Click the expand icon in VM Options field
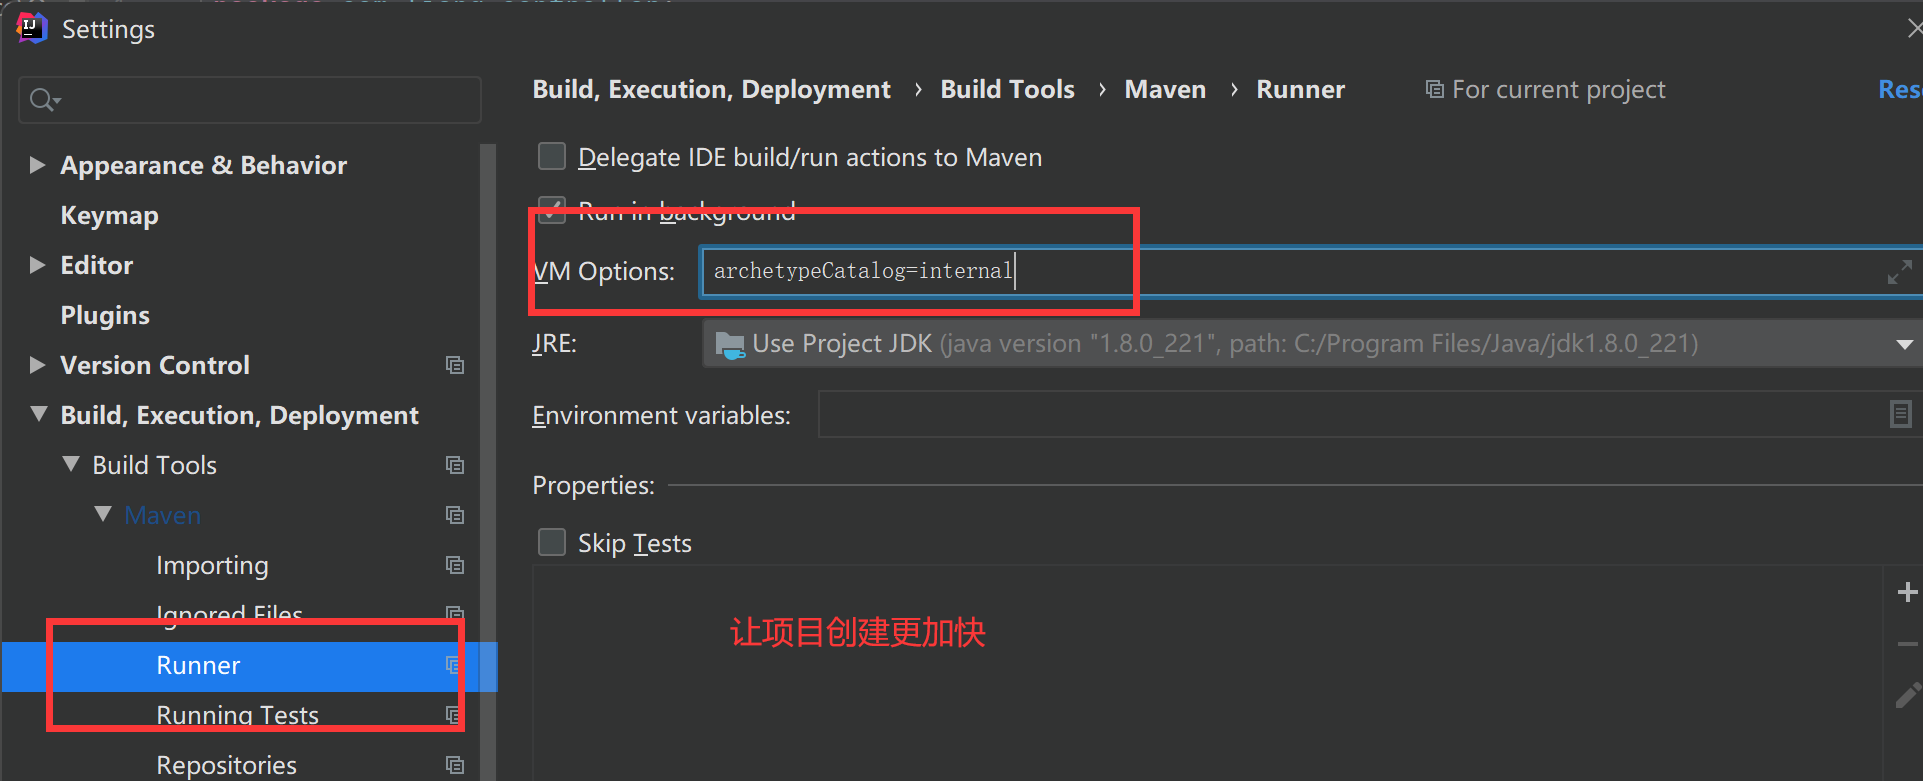 (x=1899, y=272)
